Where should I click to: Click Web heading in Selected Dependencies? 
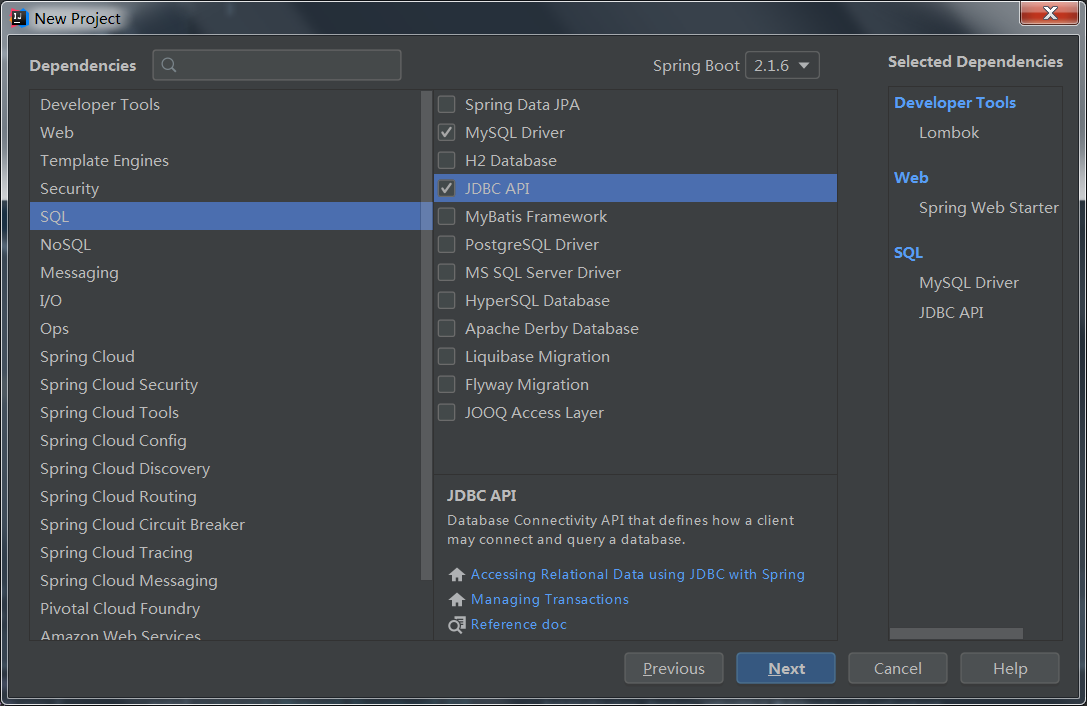pos(911,178)
